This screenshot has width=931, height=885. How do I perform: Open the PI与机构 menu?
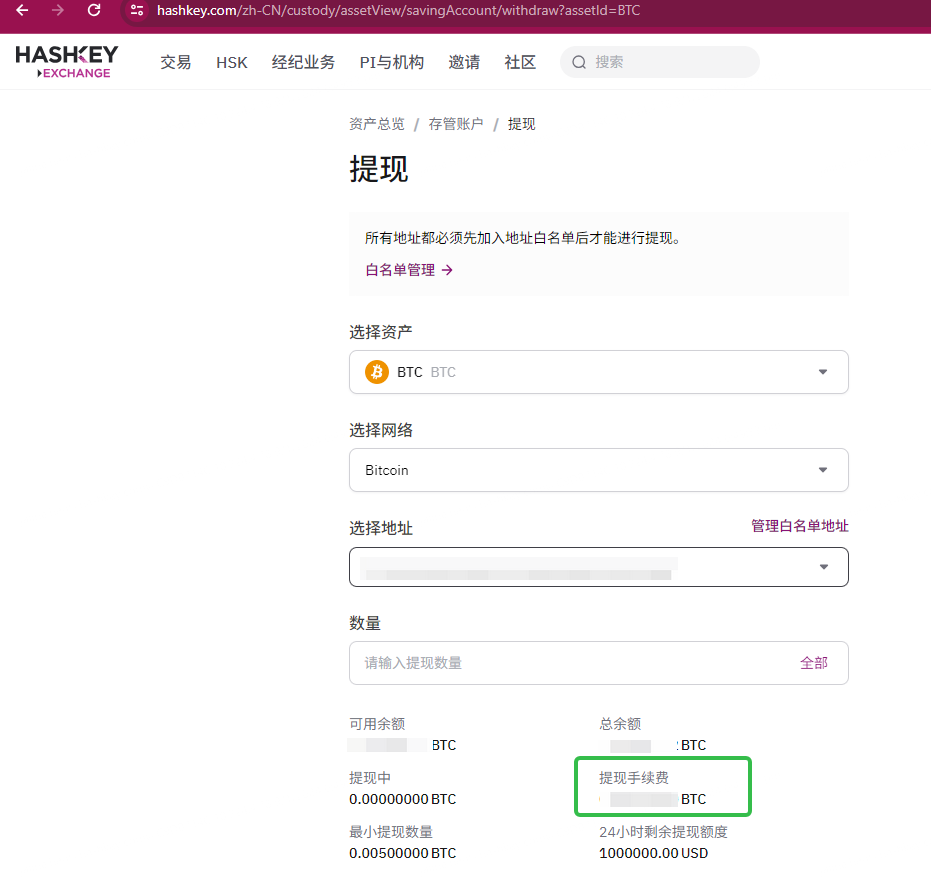click(392, 62)
